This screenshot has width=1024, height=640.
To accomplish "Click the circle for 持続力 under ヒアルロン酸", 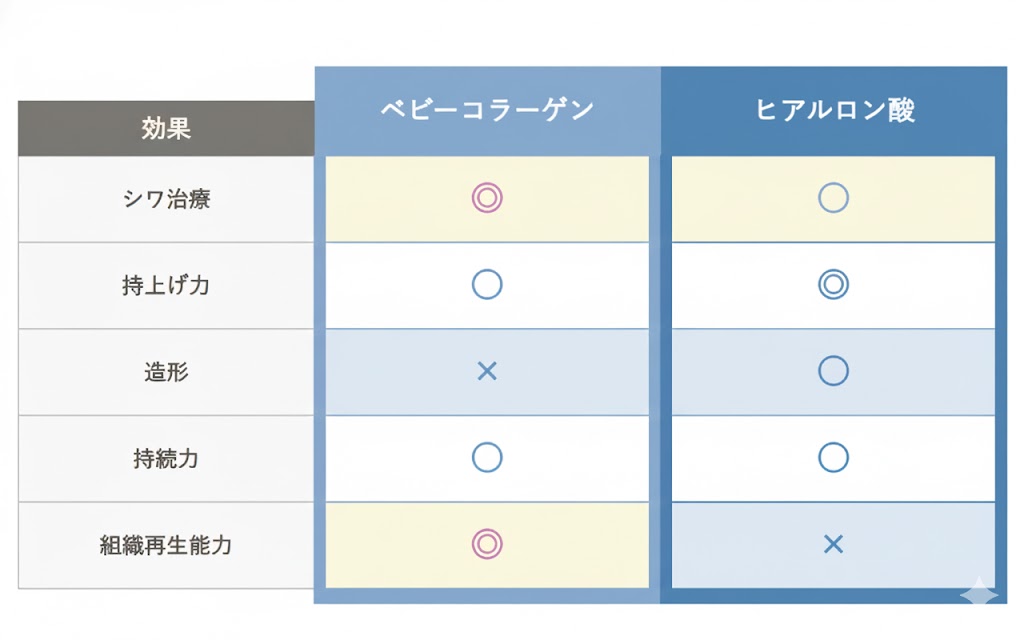I will pos(833,458).
